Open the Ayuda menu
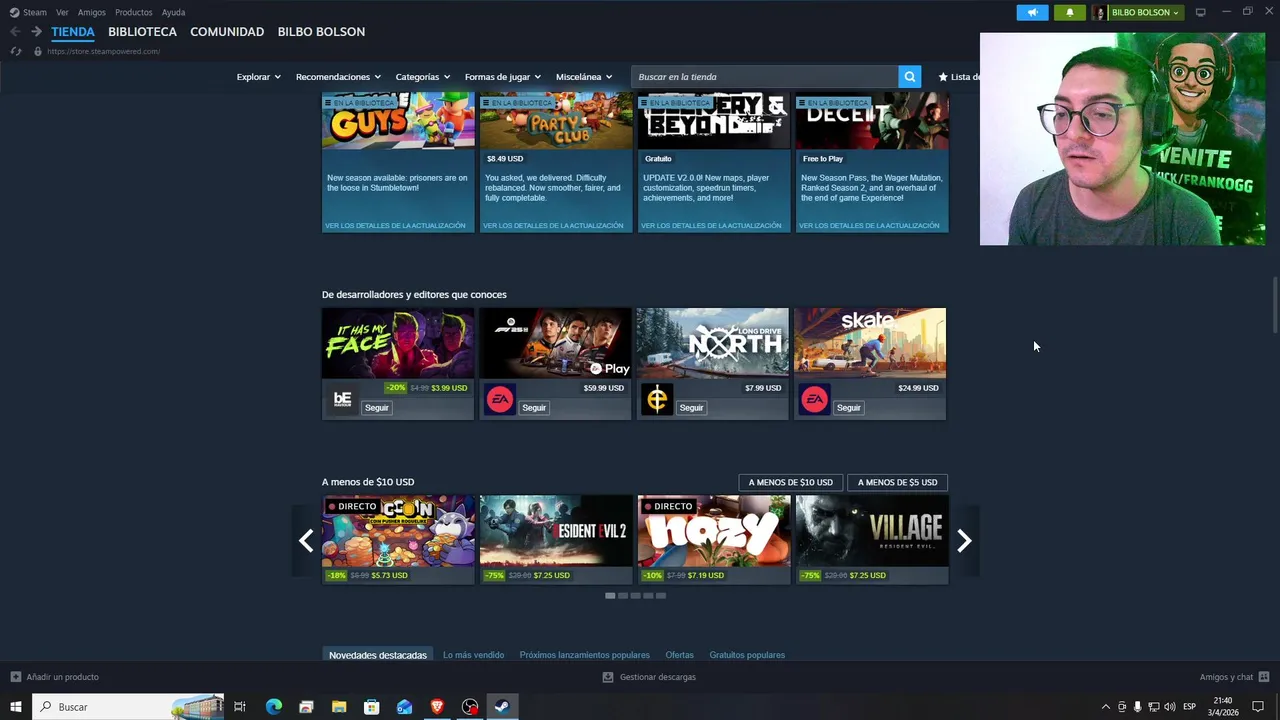Image resolution: width=1280 pixels, height=720 pixels. tap(173, 13)
